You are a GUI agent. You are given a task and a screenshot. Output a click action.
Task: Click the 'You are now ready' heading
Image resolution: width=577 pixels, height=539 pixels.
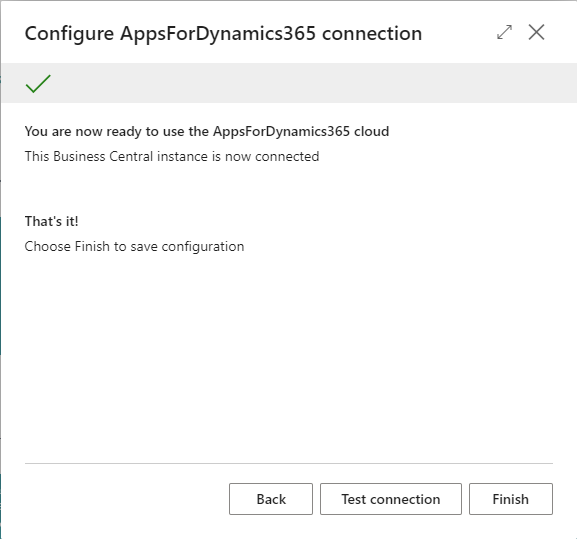tap(207, 131)
